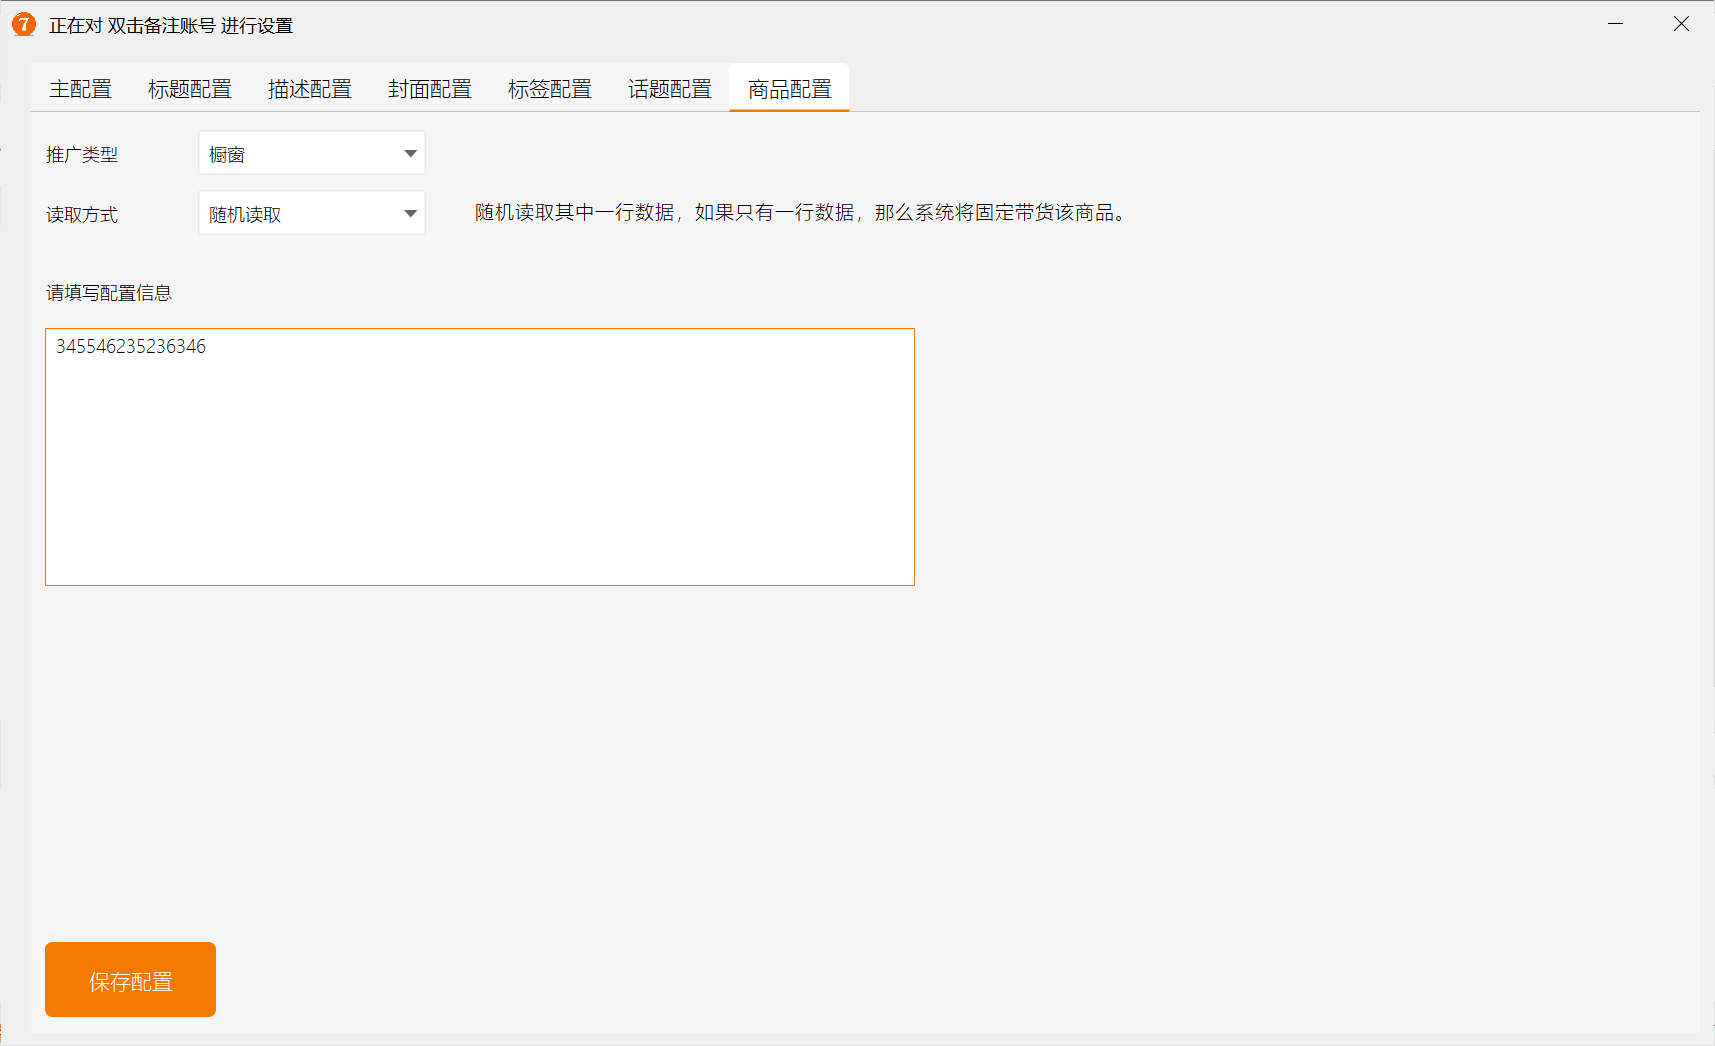Click the orange app icon in title bar
This screenshot has width=1715, height=1046.
(x=24, y=25)
